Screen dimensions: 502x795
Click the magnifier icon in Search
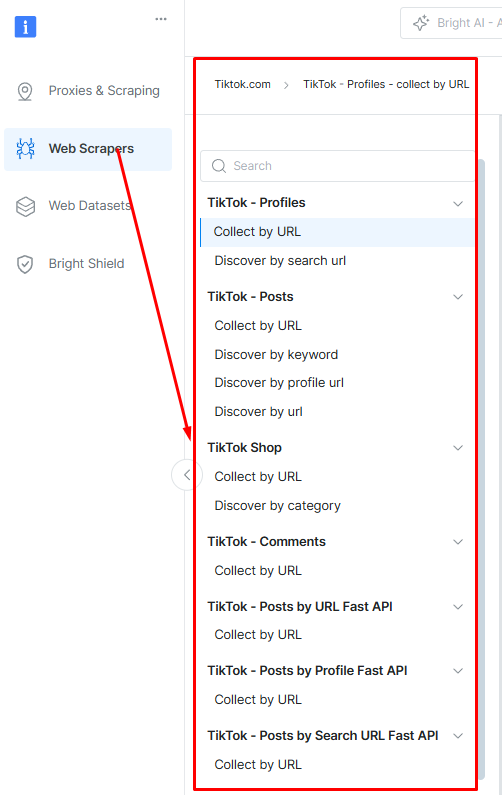219,166
